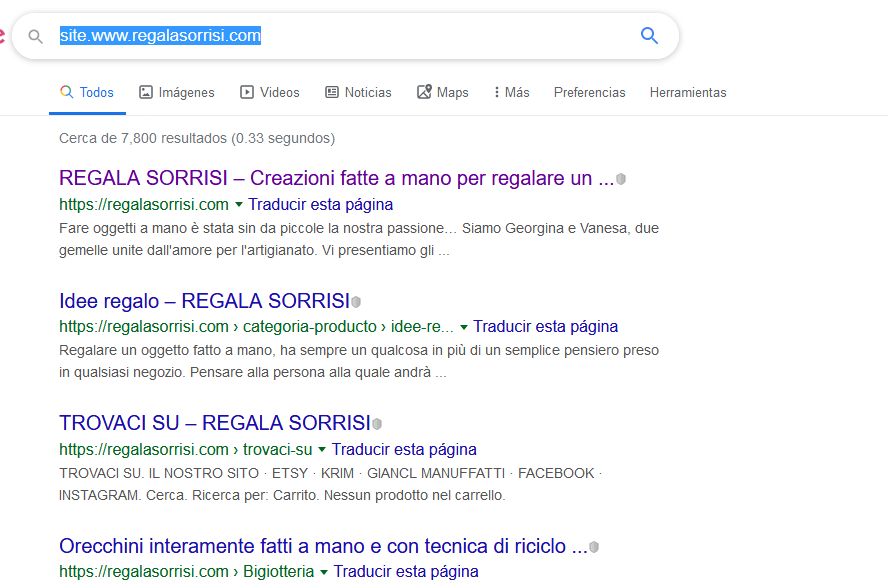Open Preferencias settings
Image resolution: width=888 pixels, height=582 pixels.
point(590,92)
